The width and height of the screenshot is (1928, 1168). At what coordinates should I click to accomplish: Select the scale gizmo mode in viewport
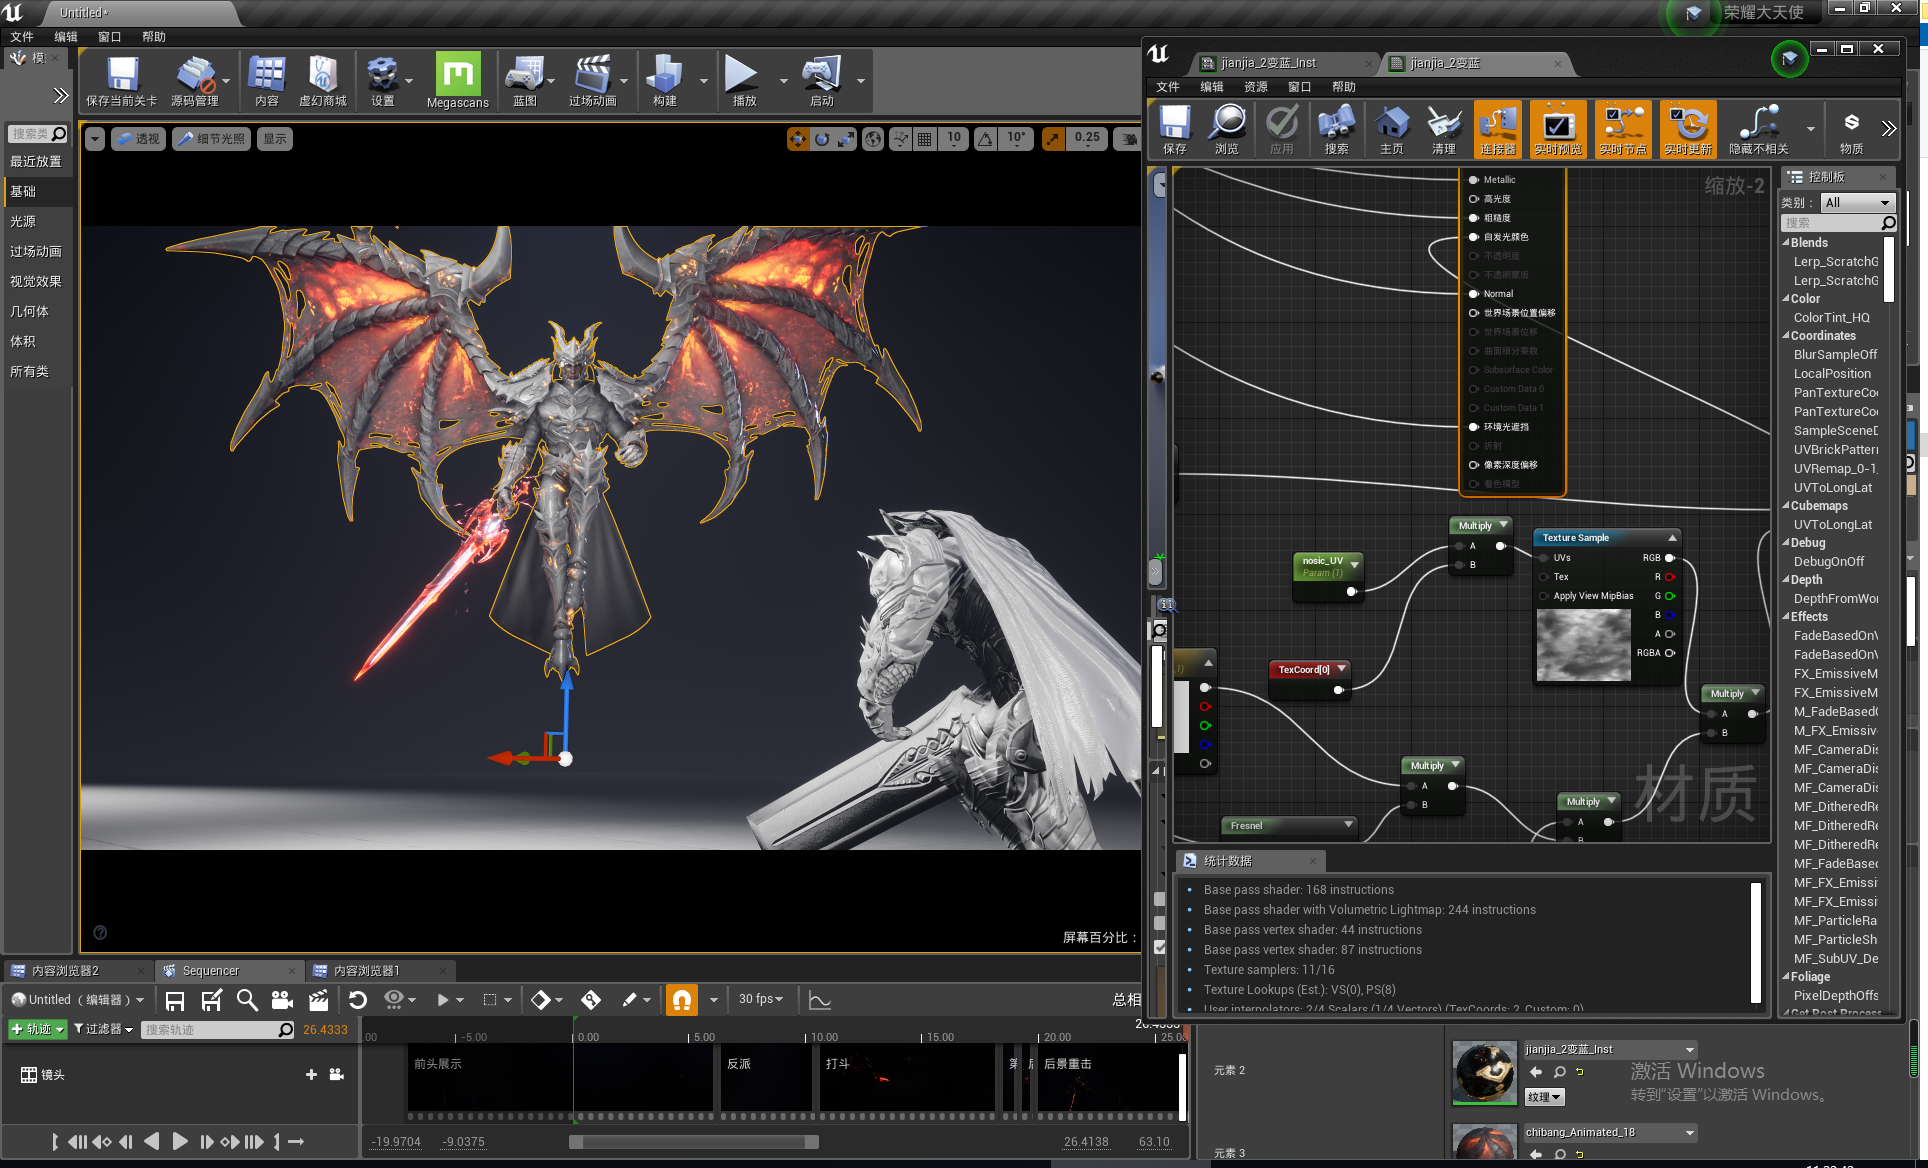point(846,139)
